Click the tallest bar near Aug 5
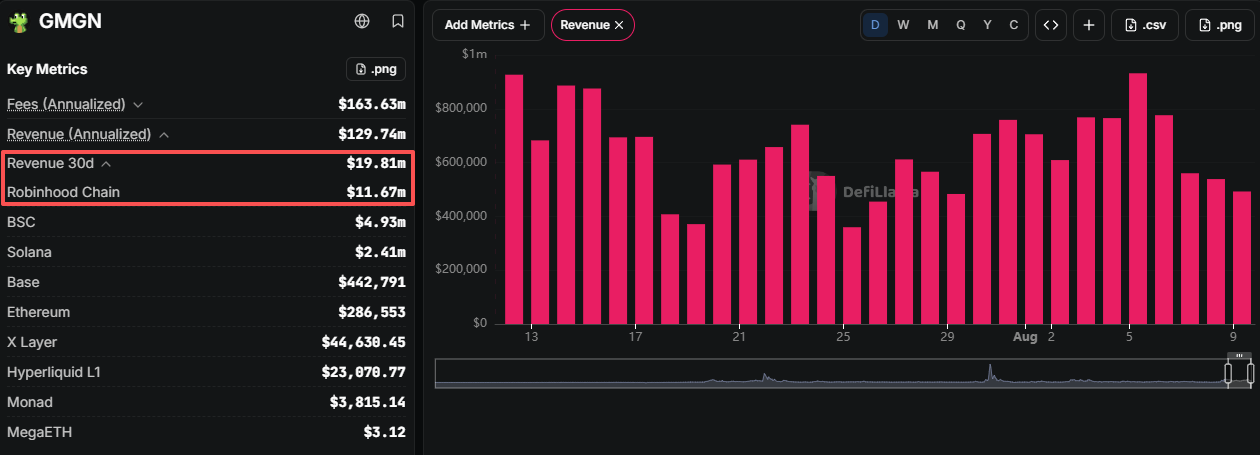 coord(1137,198)
